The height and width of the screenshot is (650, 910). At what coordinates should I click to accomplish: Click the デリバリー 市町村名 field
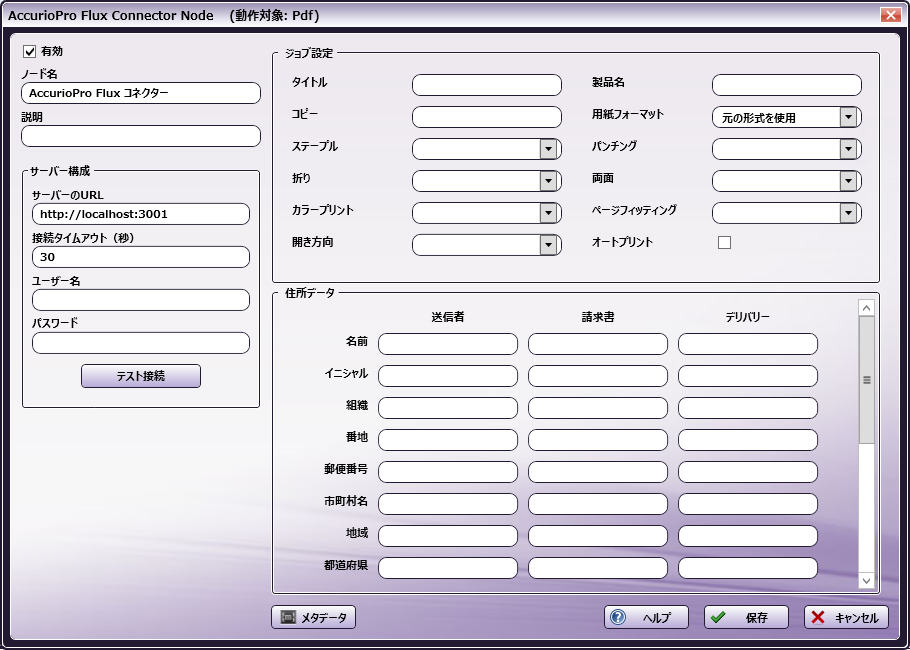tap(748, 504)
